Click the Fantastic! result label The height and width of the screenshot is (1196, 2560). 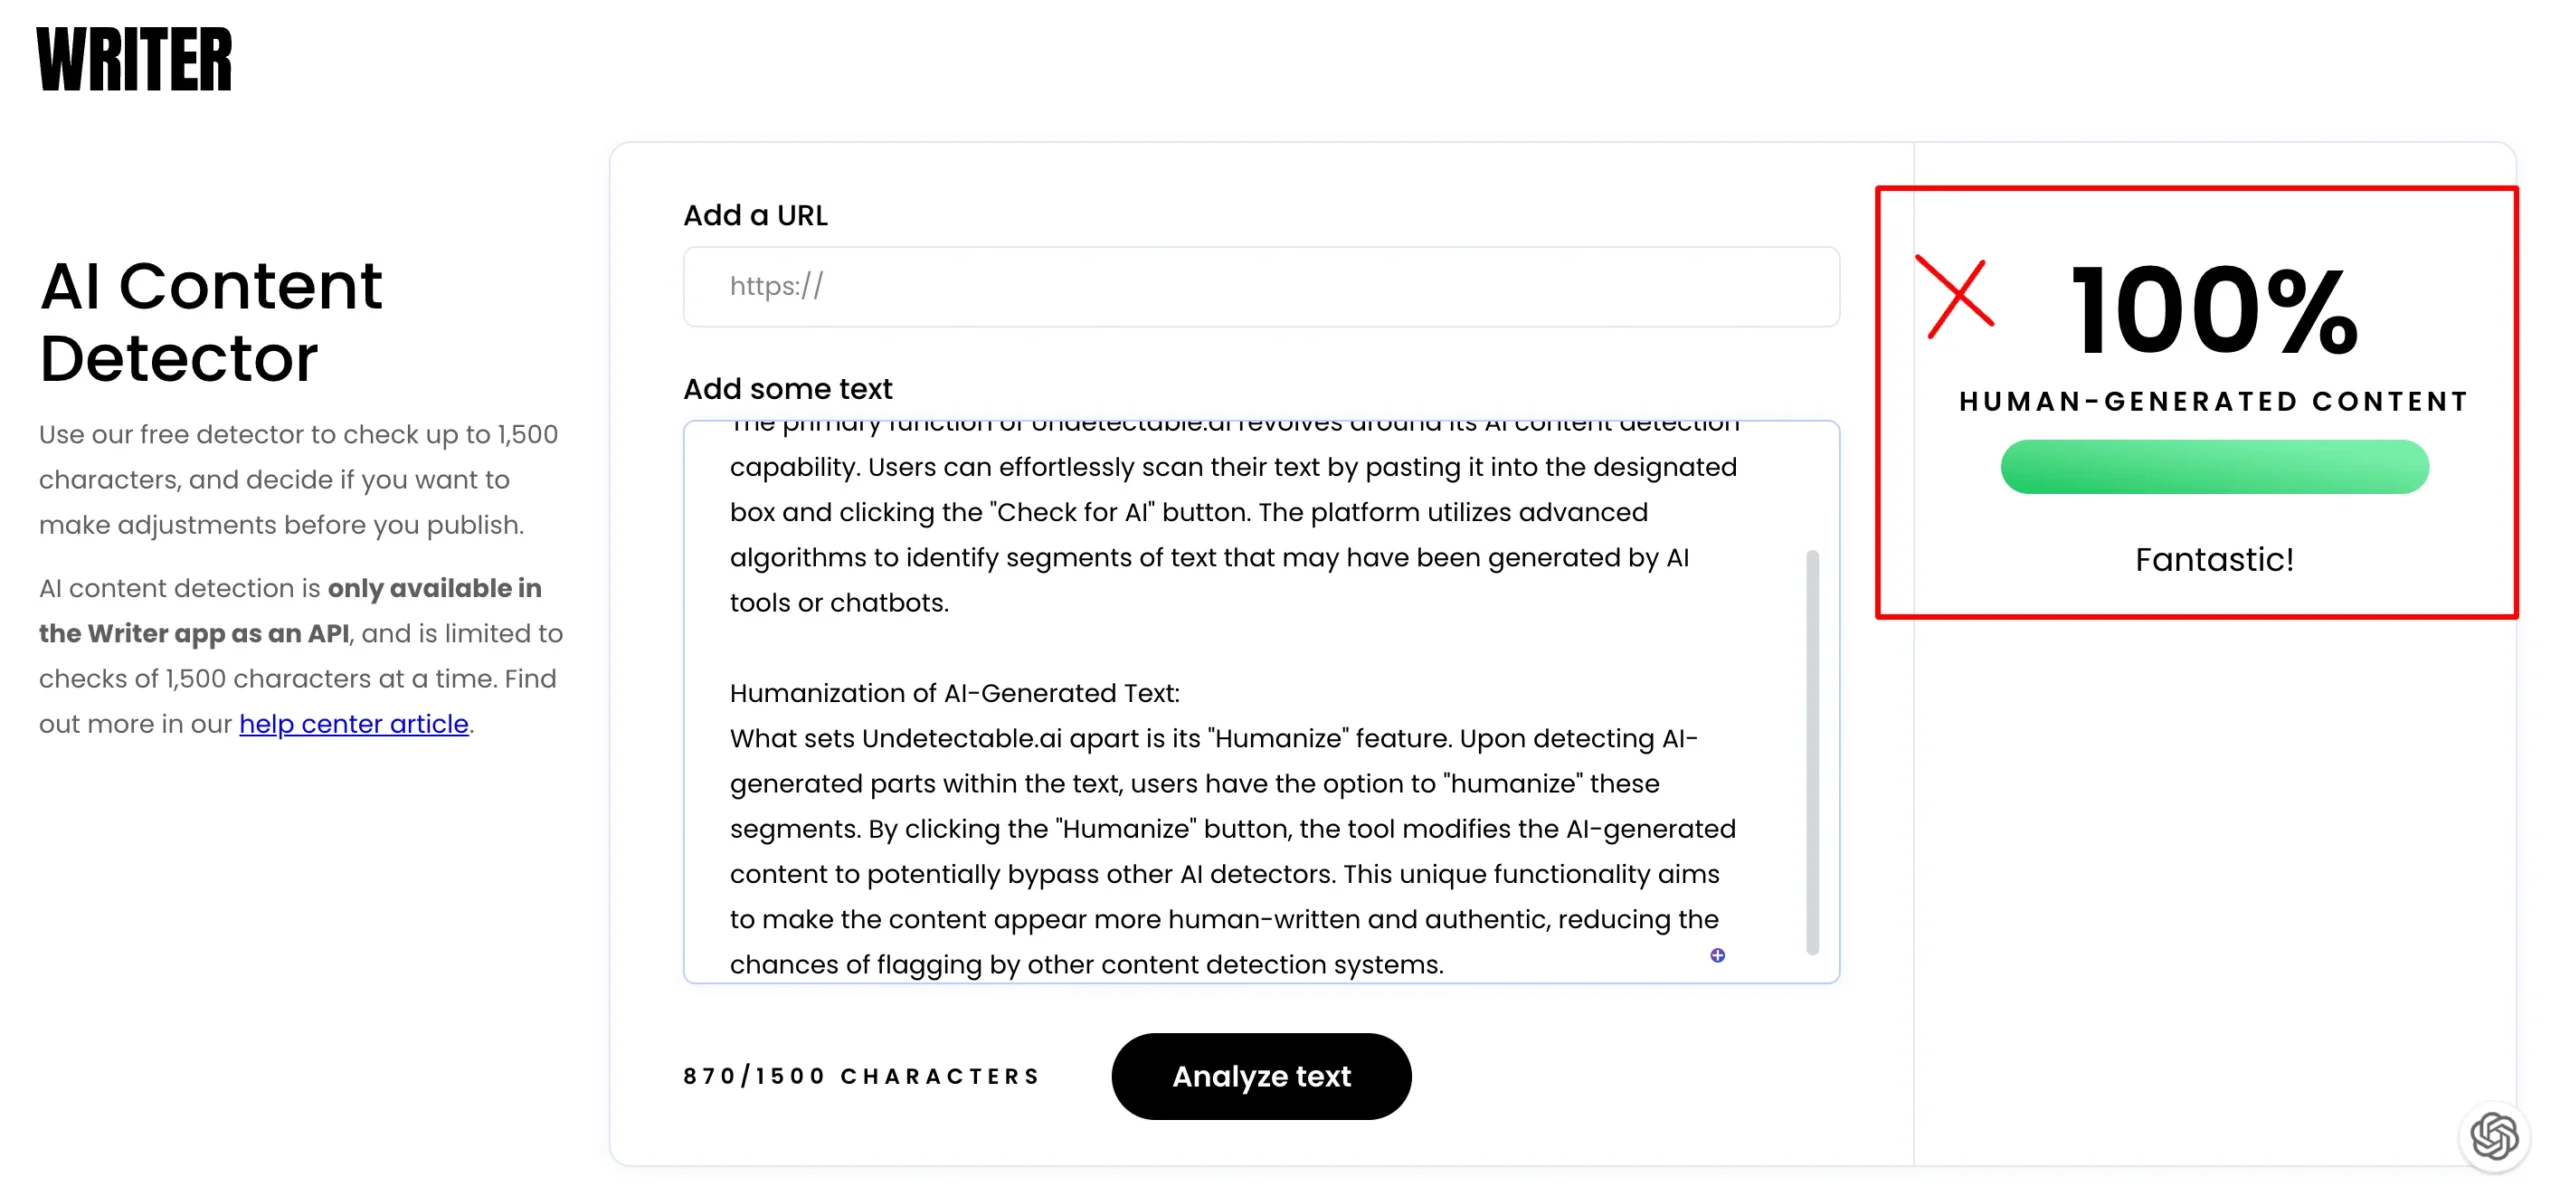coord(2213,559)
